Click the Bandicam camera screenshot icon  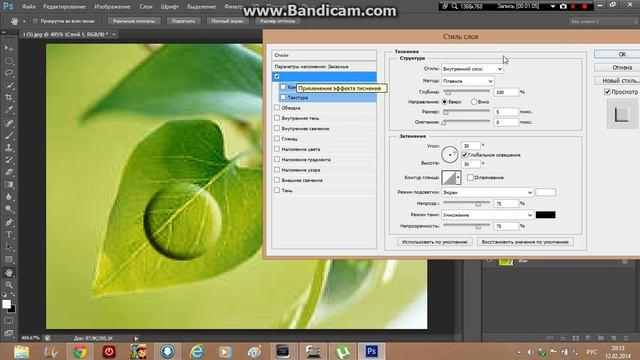(563, 7)
